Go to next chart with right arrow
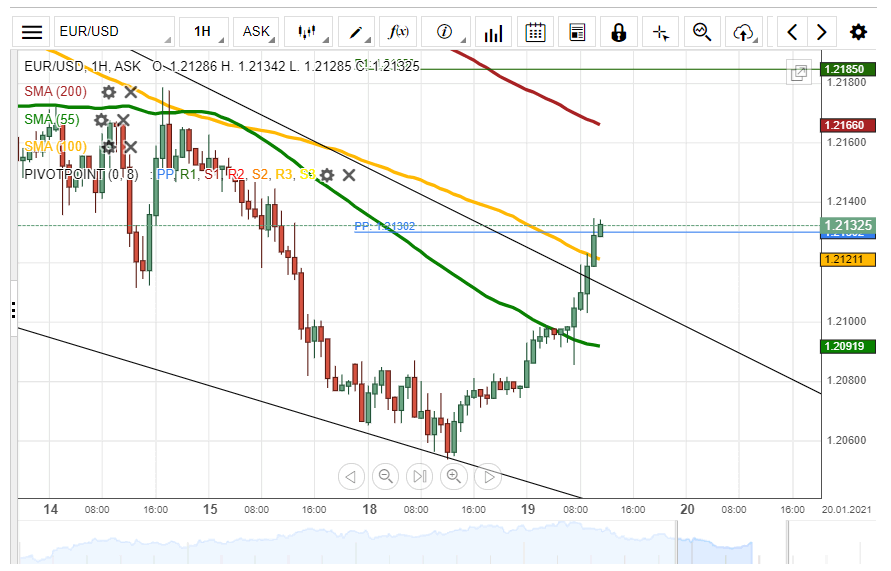Viewport: 891px width, 571px height. tap(821, 32)
